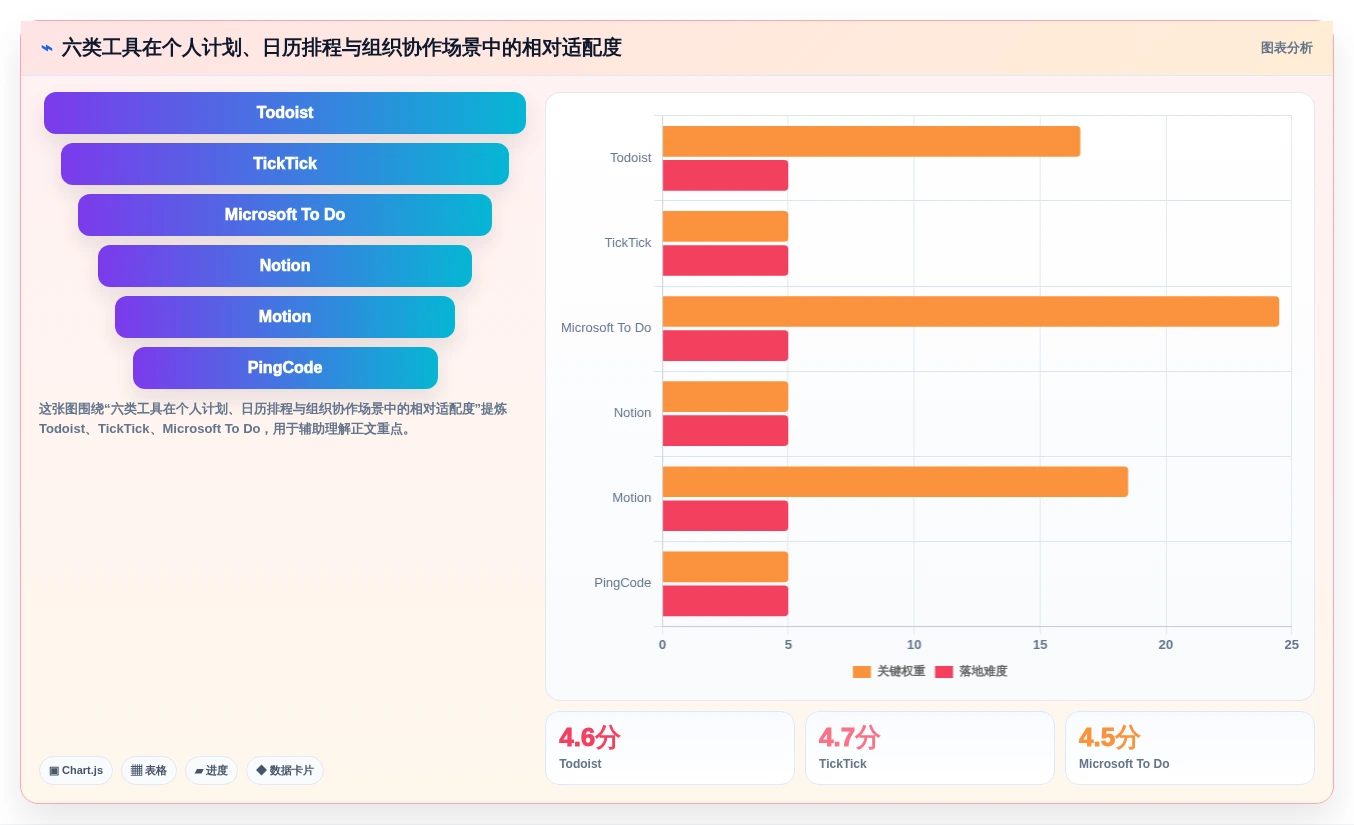Click the Motion y-axis label
This screenshot has height=825, width=1354.
[632, 498]
